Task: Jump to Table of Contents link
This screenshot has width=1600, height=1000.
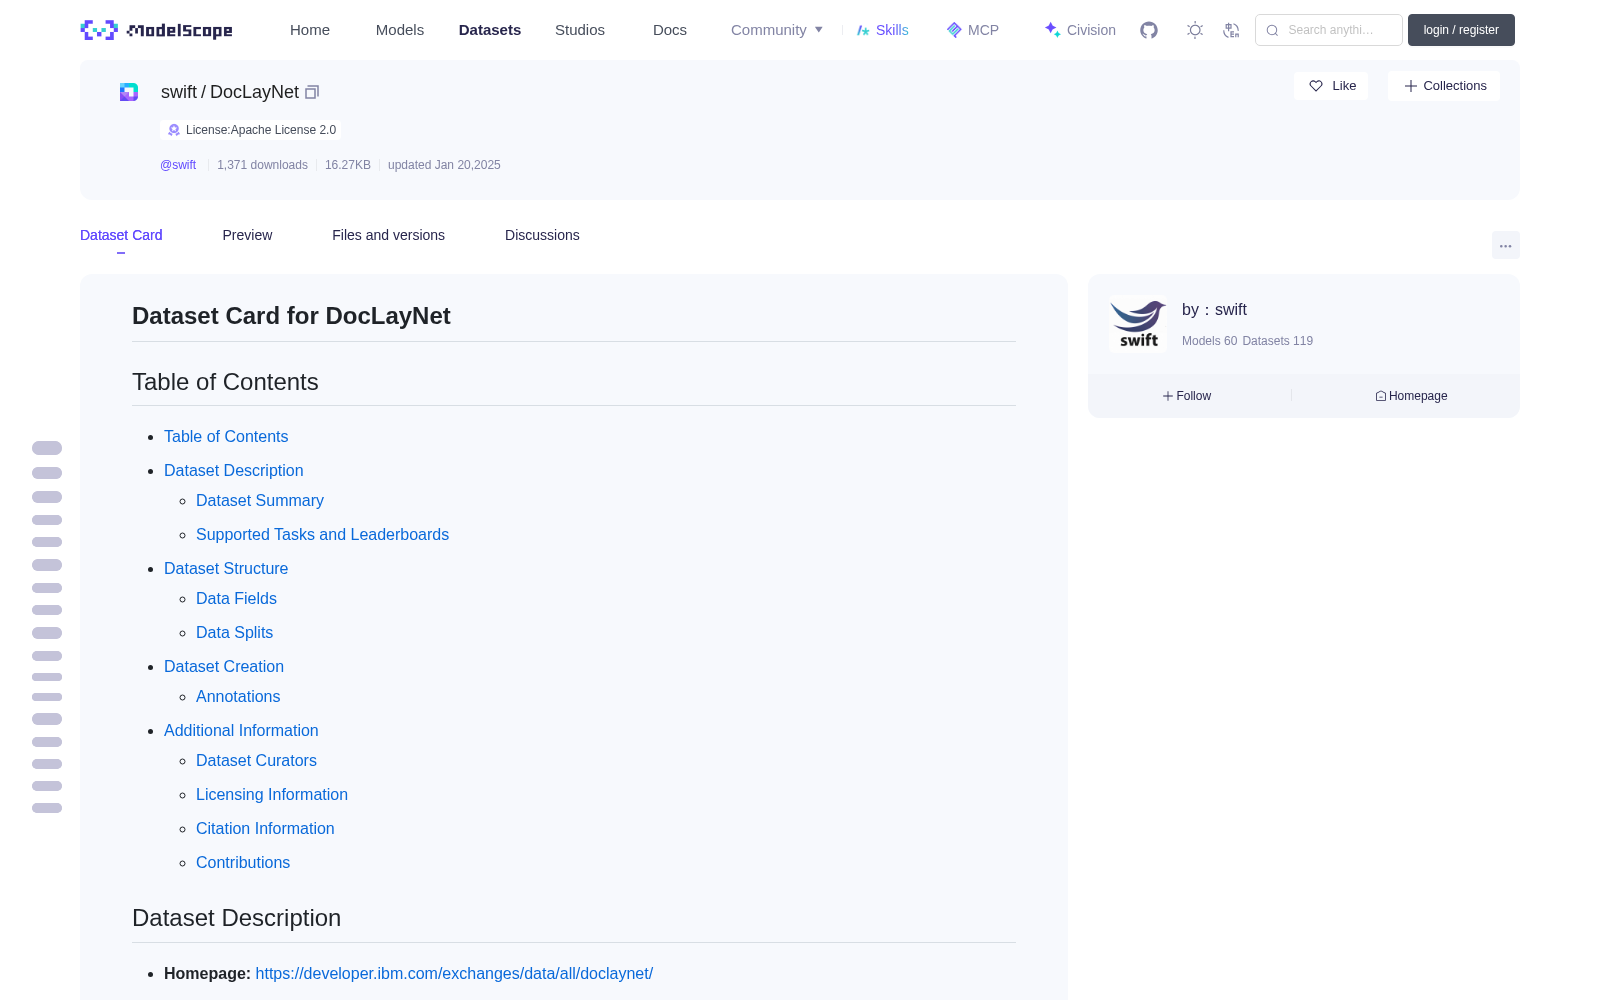Action: [226, 436]
